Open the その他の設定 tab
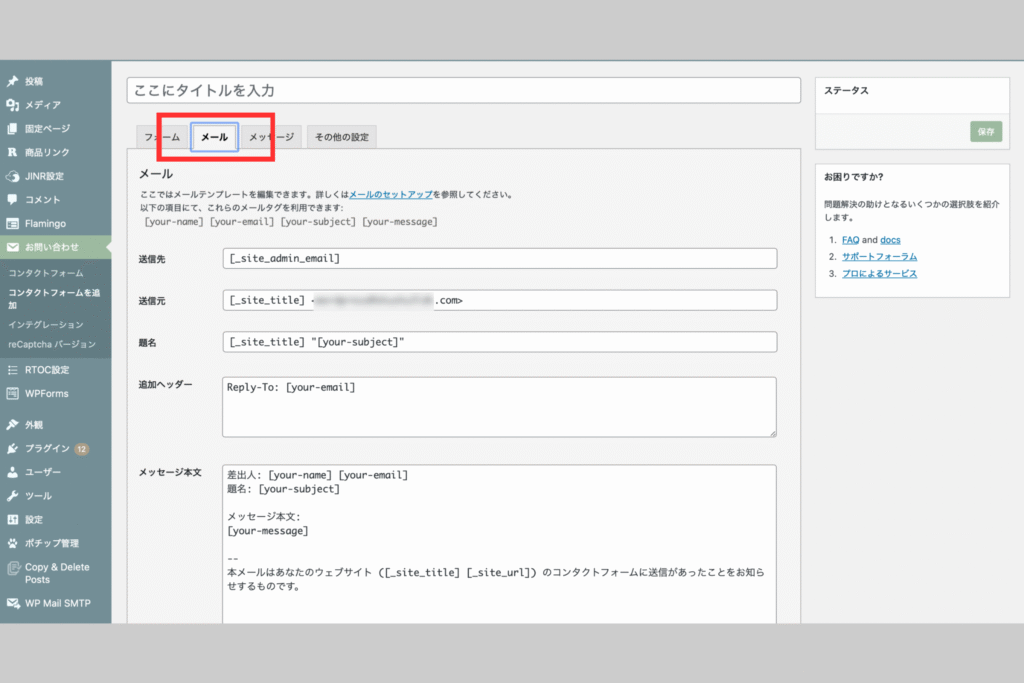Image resolution: width=1024 pixels, height=683 pixels. coord(341,137)
